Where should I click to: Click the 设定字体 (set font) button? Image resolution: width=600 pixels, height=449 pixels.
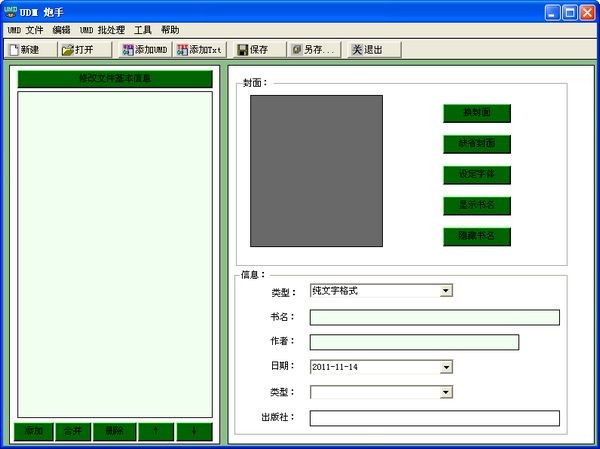[477, 175]
